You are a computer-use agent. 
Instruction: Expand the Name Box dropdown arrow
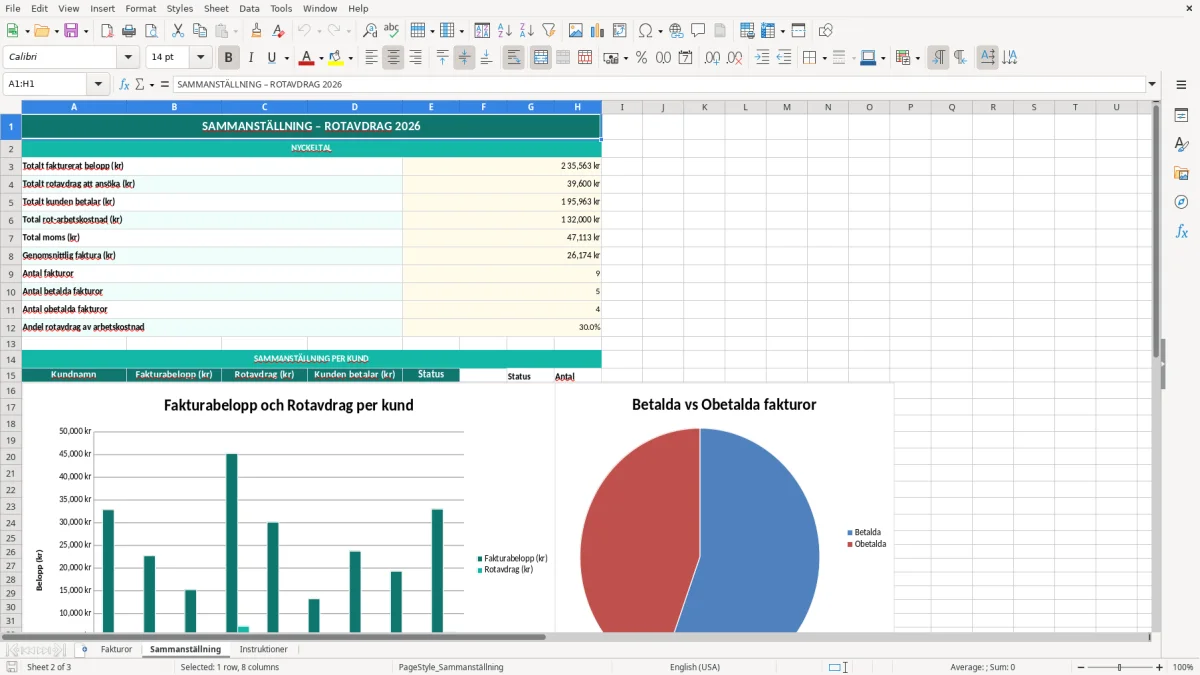pyautogui.click(x=98, y=84)
